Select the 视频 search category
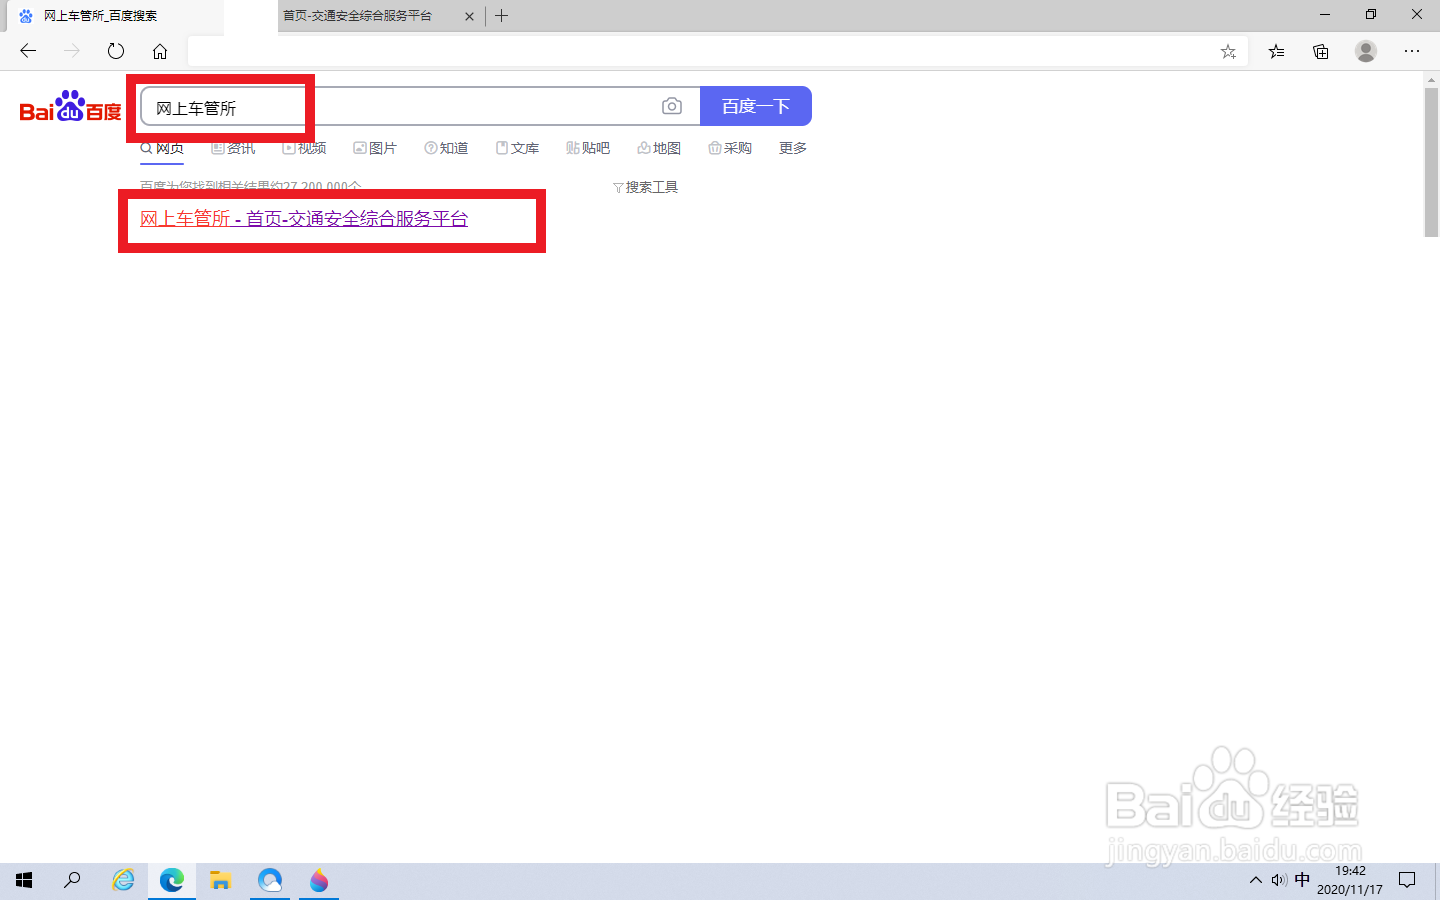 (304, 148)
